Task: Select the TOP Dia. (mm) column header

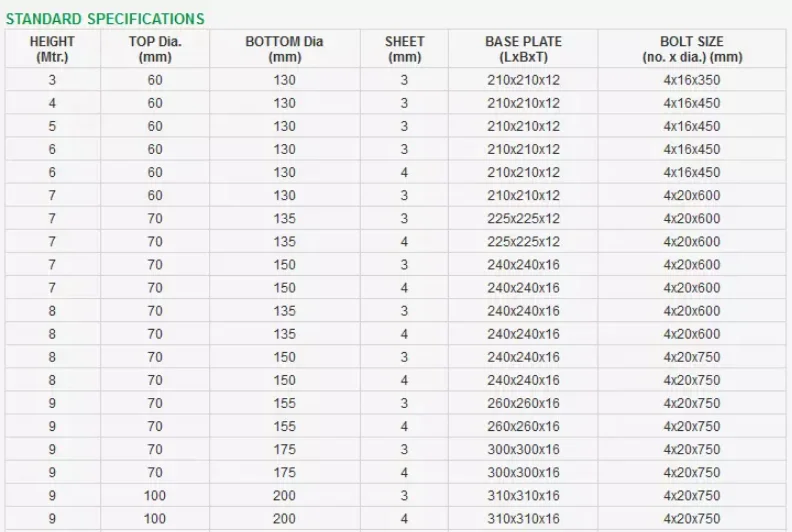Action: tap(155, 49)
